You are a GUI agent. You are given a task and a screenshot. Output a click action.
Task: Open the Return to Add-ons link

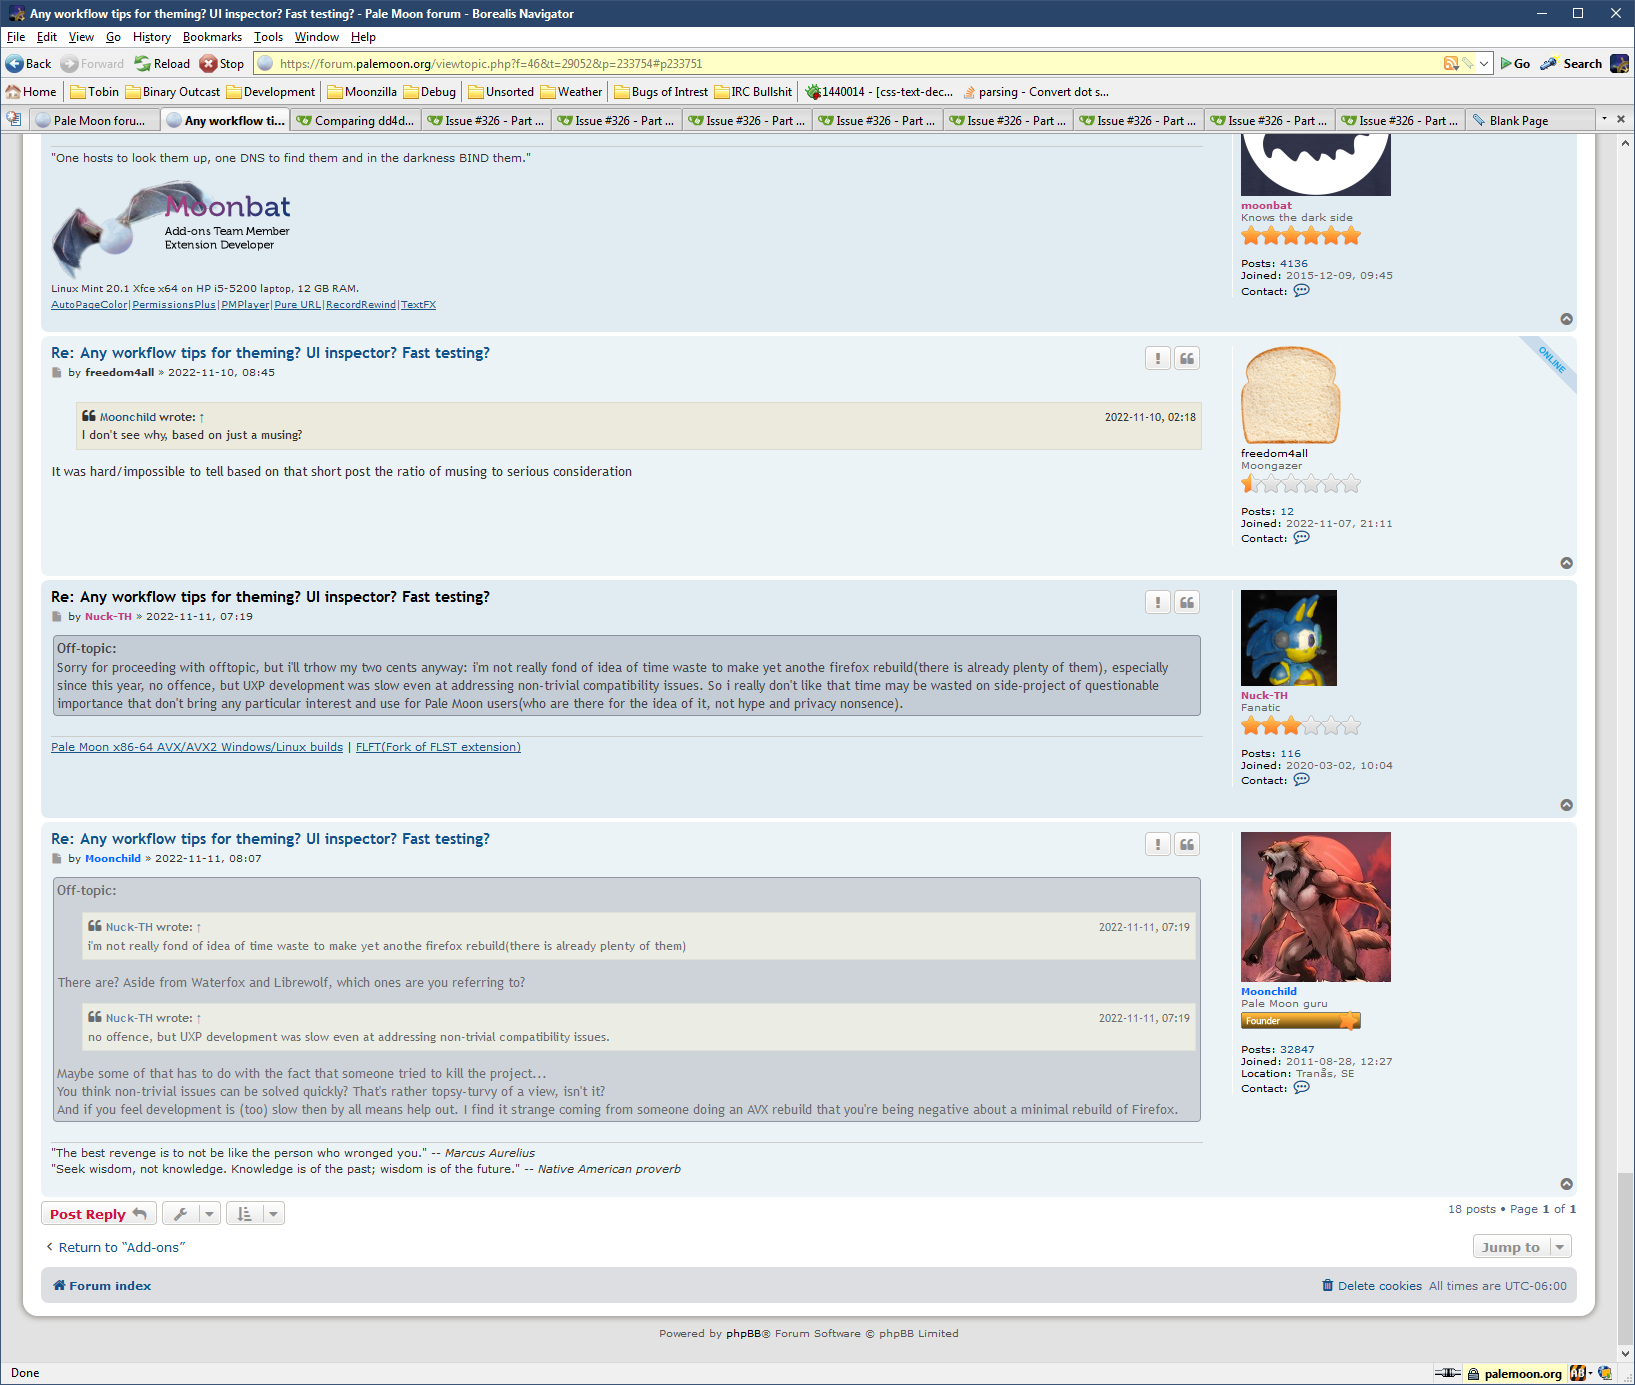[x=116, y=1247]
